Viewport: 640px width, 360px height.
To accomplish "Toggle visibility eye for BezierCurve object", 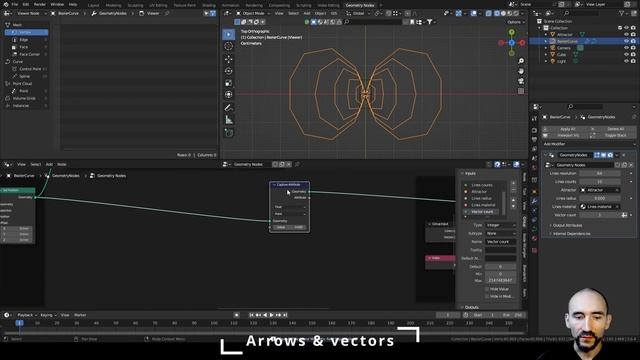I will (x=626, y=41).
